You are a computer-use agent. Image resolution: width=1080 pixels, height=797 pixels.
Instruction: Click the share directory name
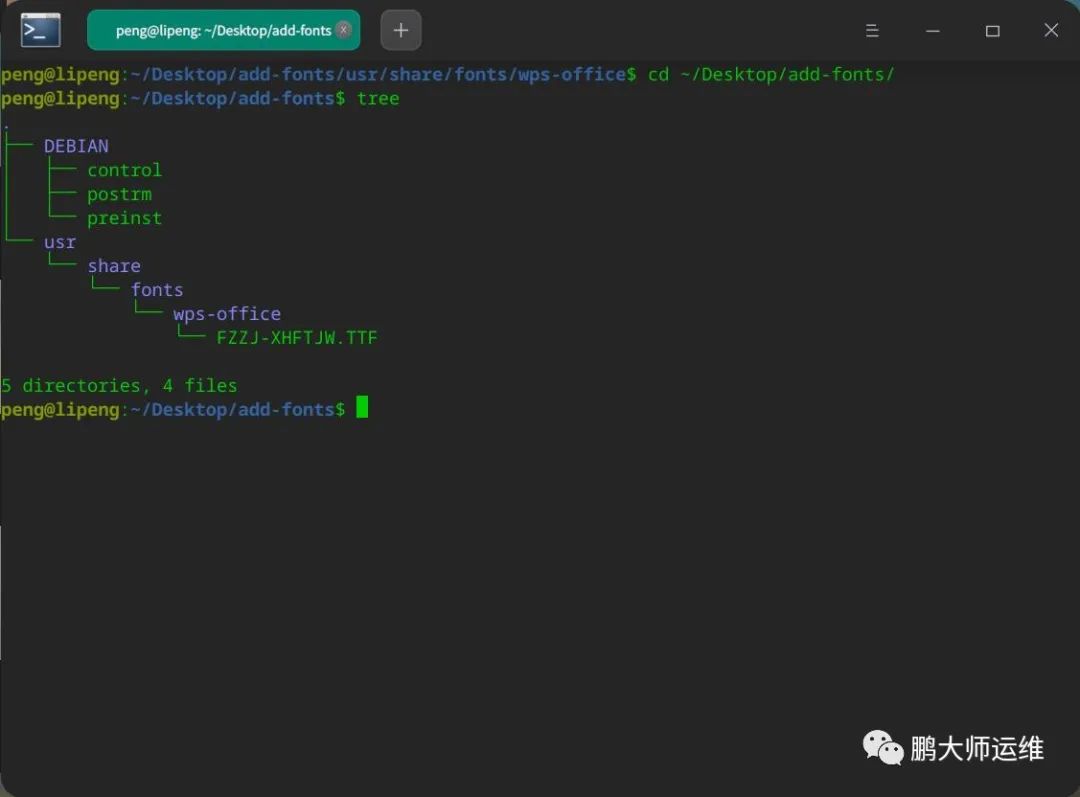114,266
